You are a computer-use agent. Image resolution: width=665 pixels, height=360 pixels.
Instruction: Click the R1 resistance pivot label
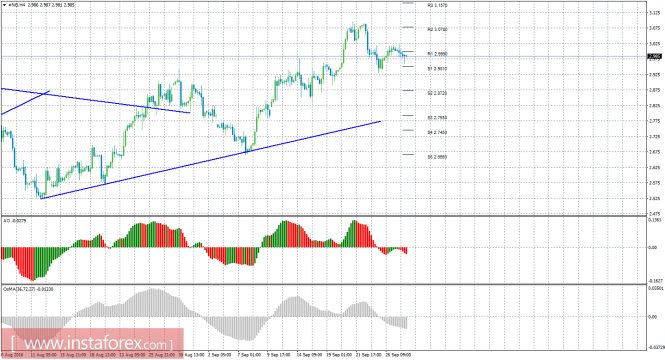click(x=437, y=54)
